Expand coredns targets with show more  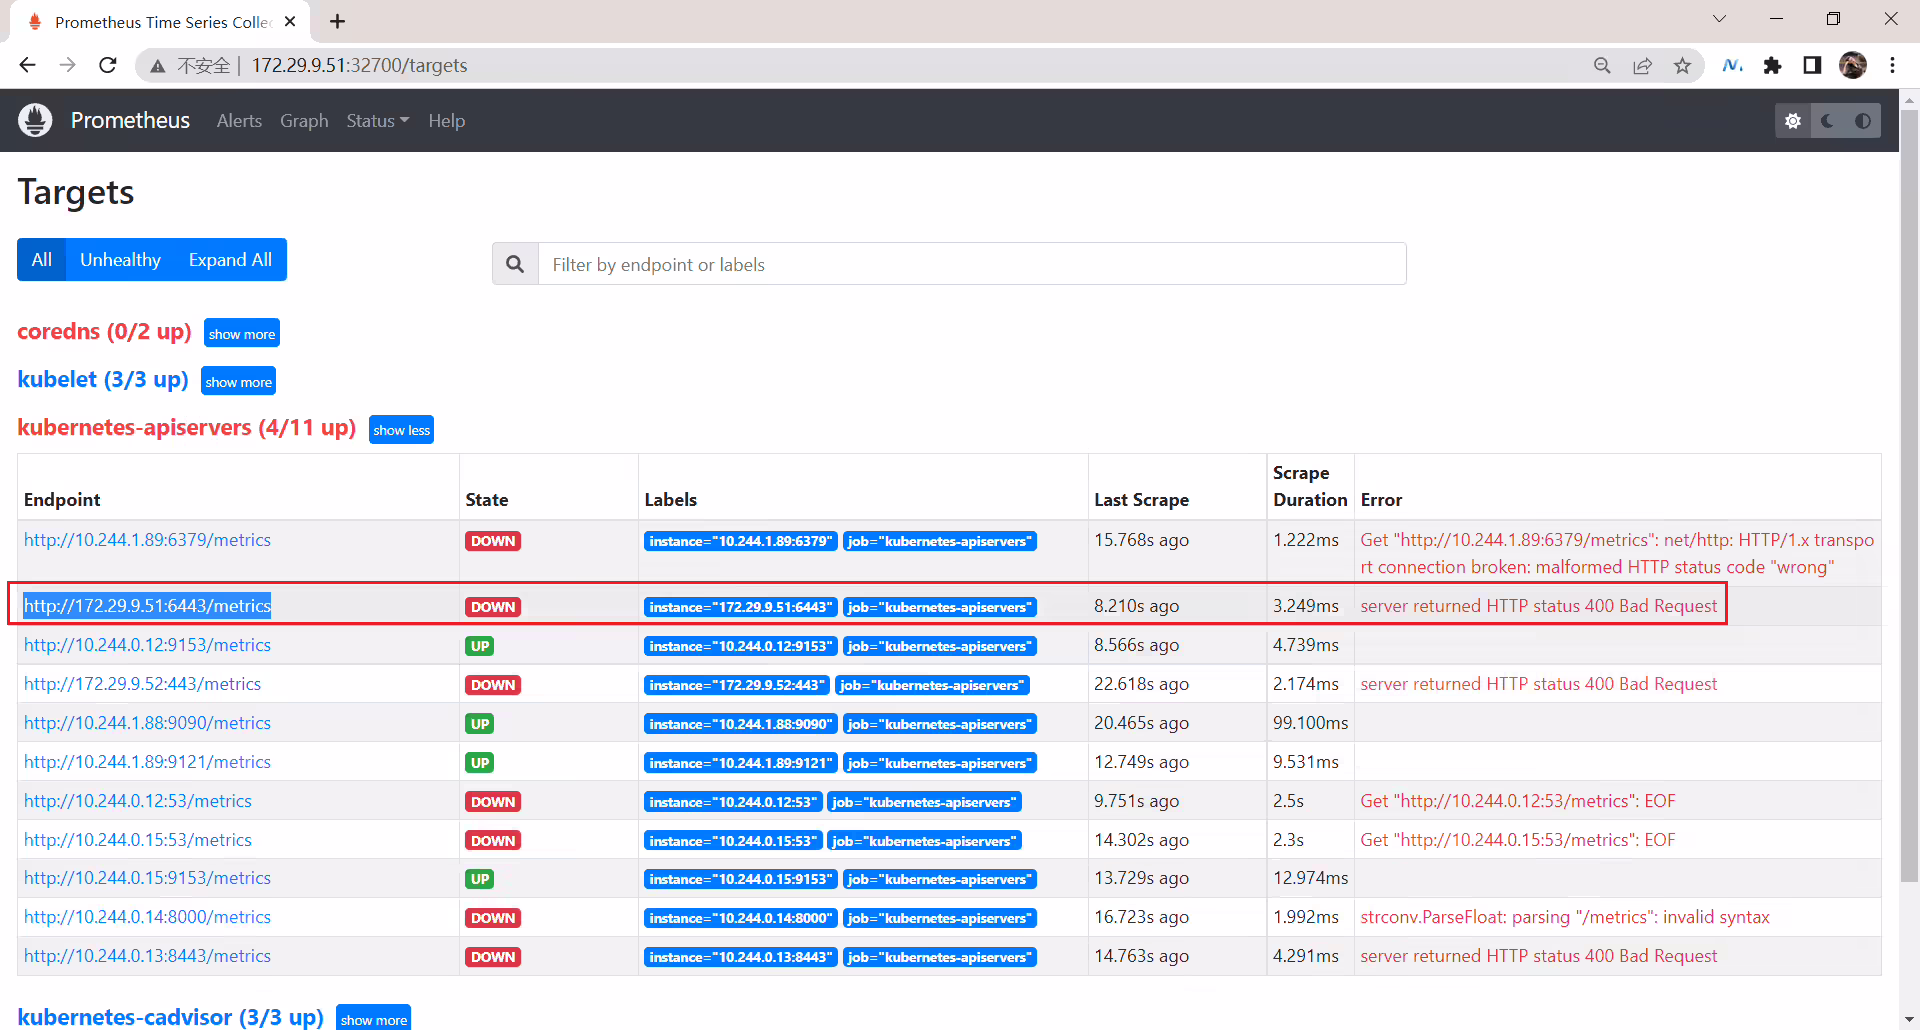pos(242,333)
